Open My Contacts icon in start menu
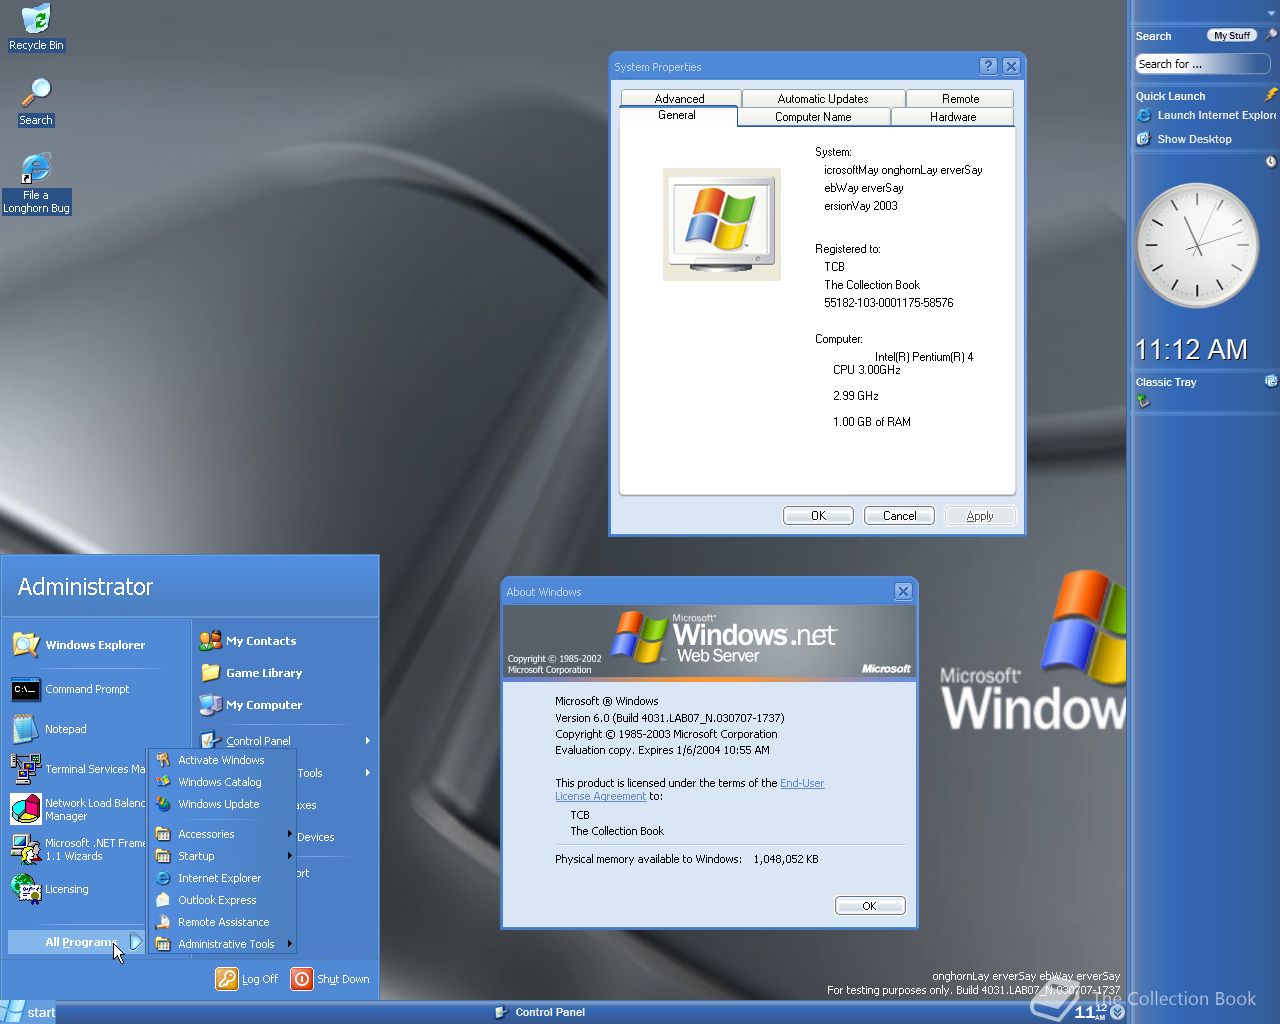 210,641
